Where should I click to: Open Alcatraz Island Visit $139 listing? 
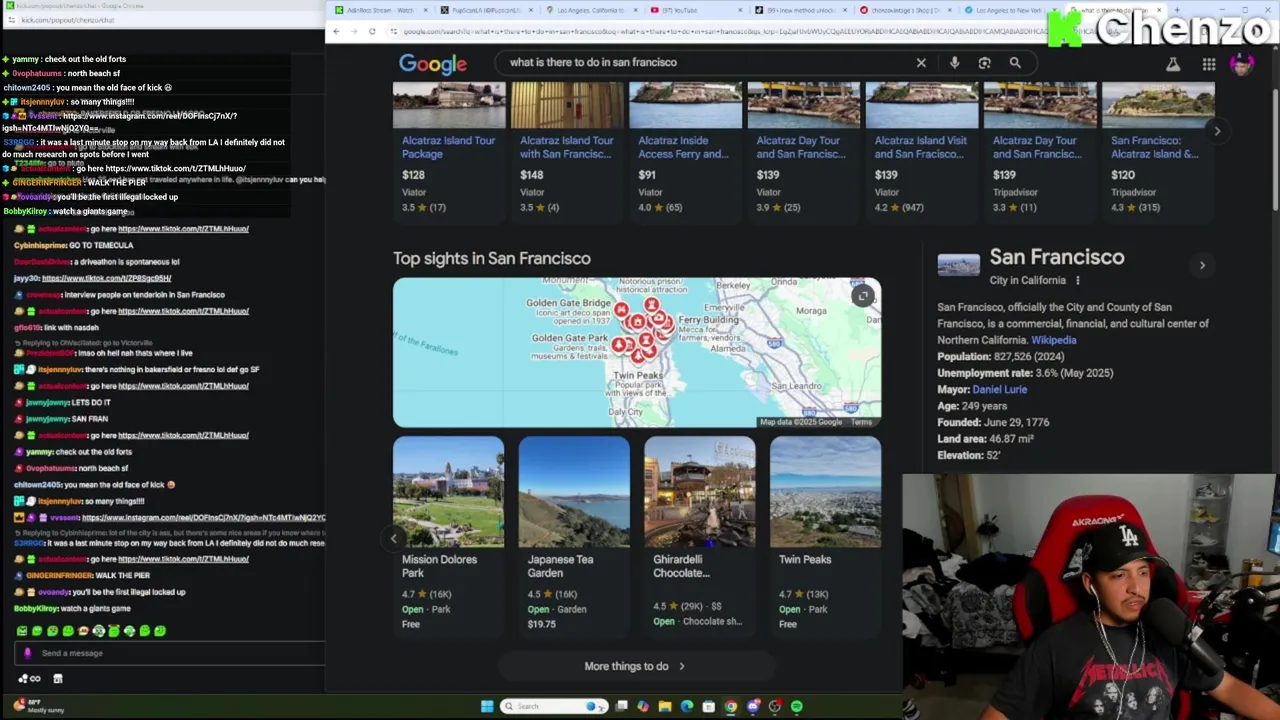point(921,147)
